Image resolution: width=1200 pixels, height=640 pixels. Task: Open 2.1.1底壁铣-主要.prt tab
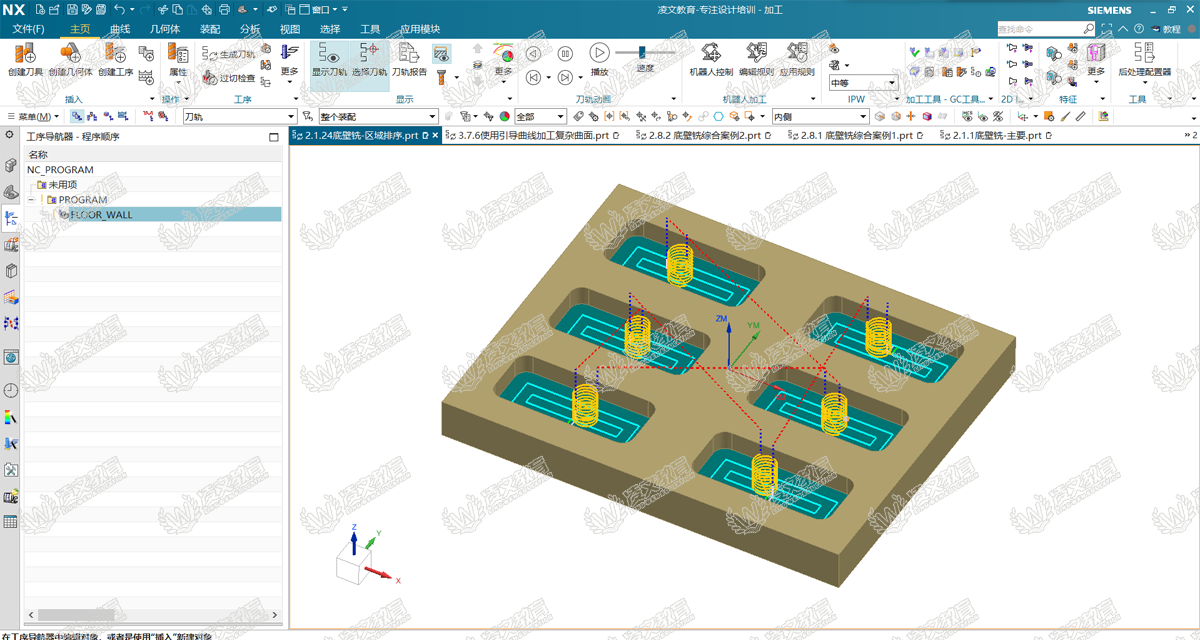tap(996, 136)
